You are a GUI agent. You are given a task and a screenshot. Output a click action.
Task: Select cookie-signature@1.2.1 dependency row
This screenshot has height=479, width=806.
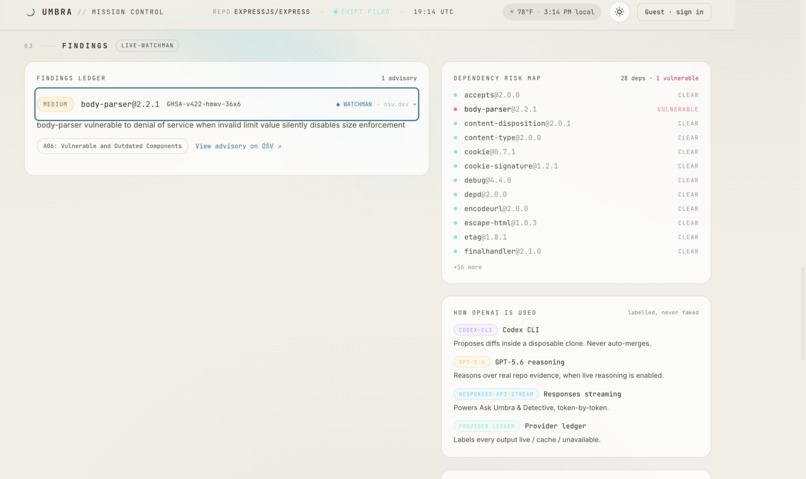pos(576,167)
